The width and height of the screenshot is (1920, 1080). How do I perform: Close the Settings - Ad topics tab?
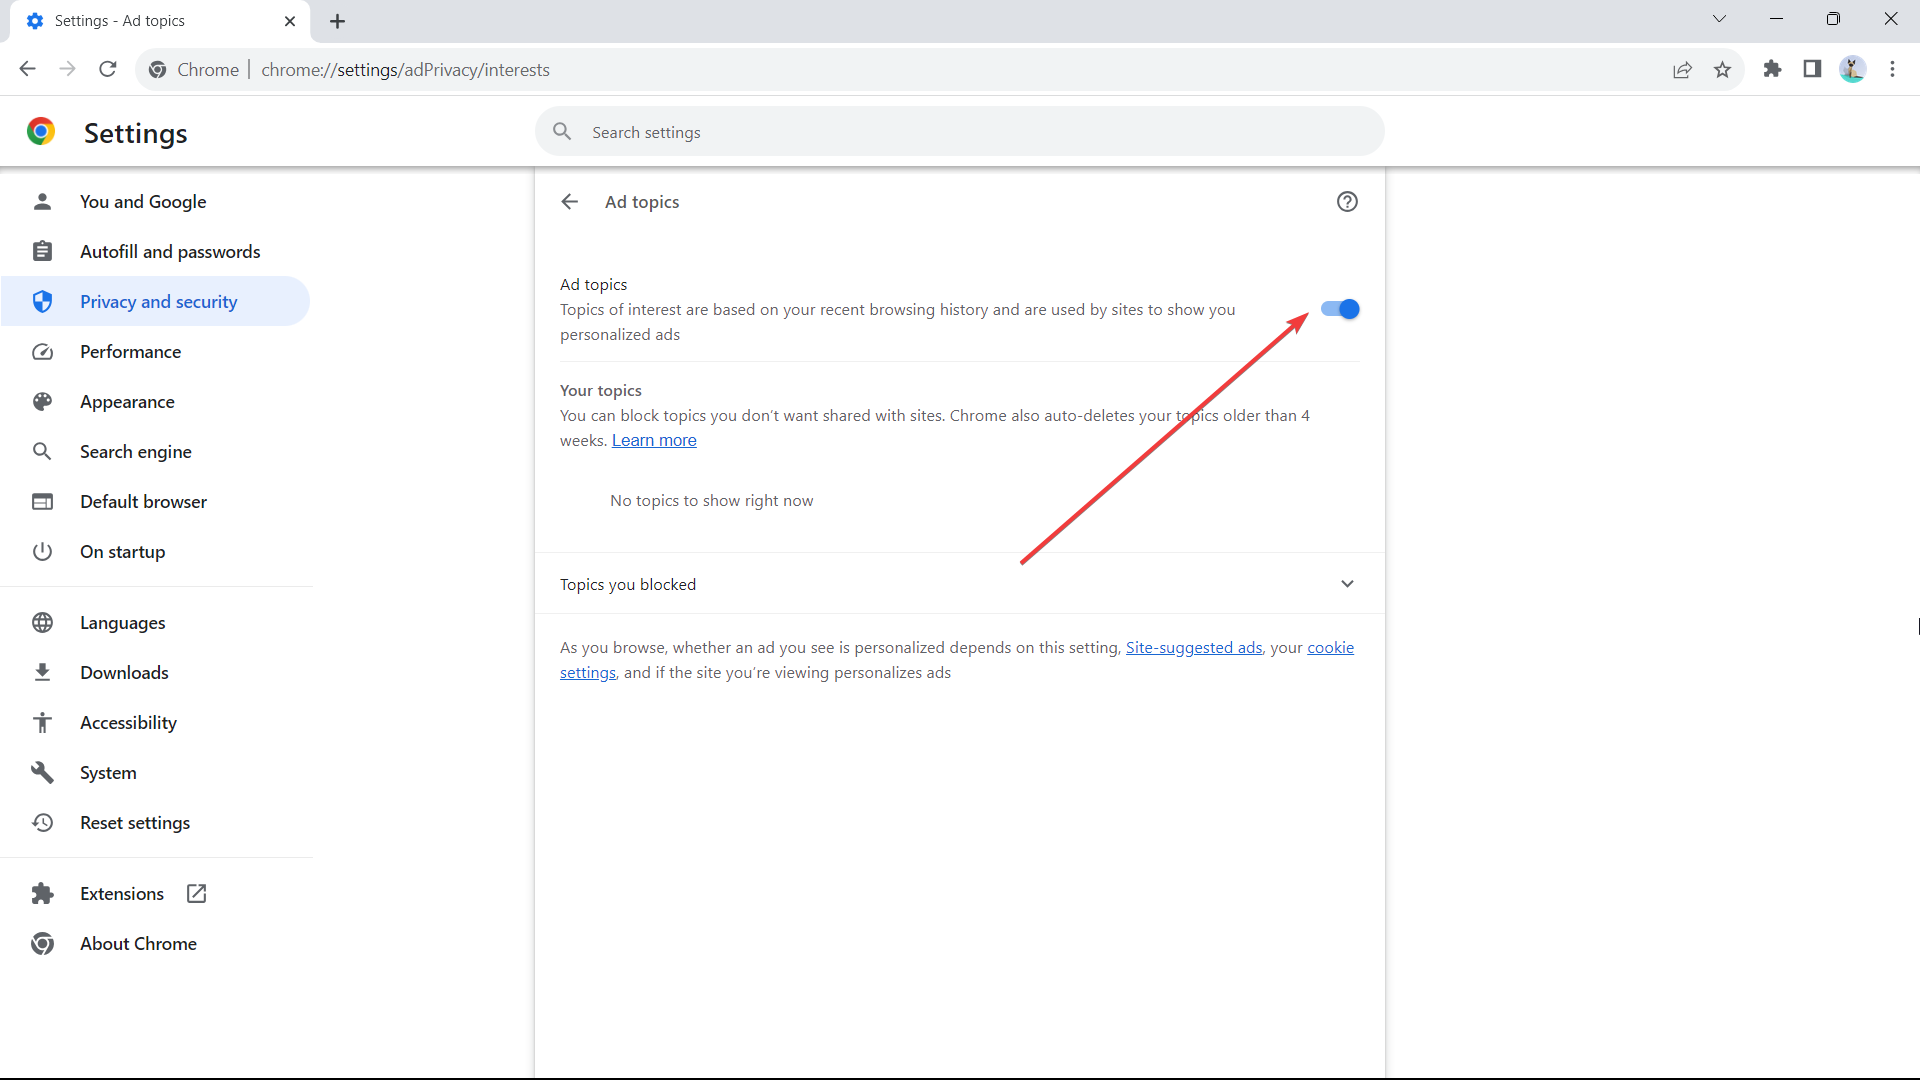pyautogui.click(x=290, y=21)
